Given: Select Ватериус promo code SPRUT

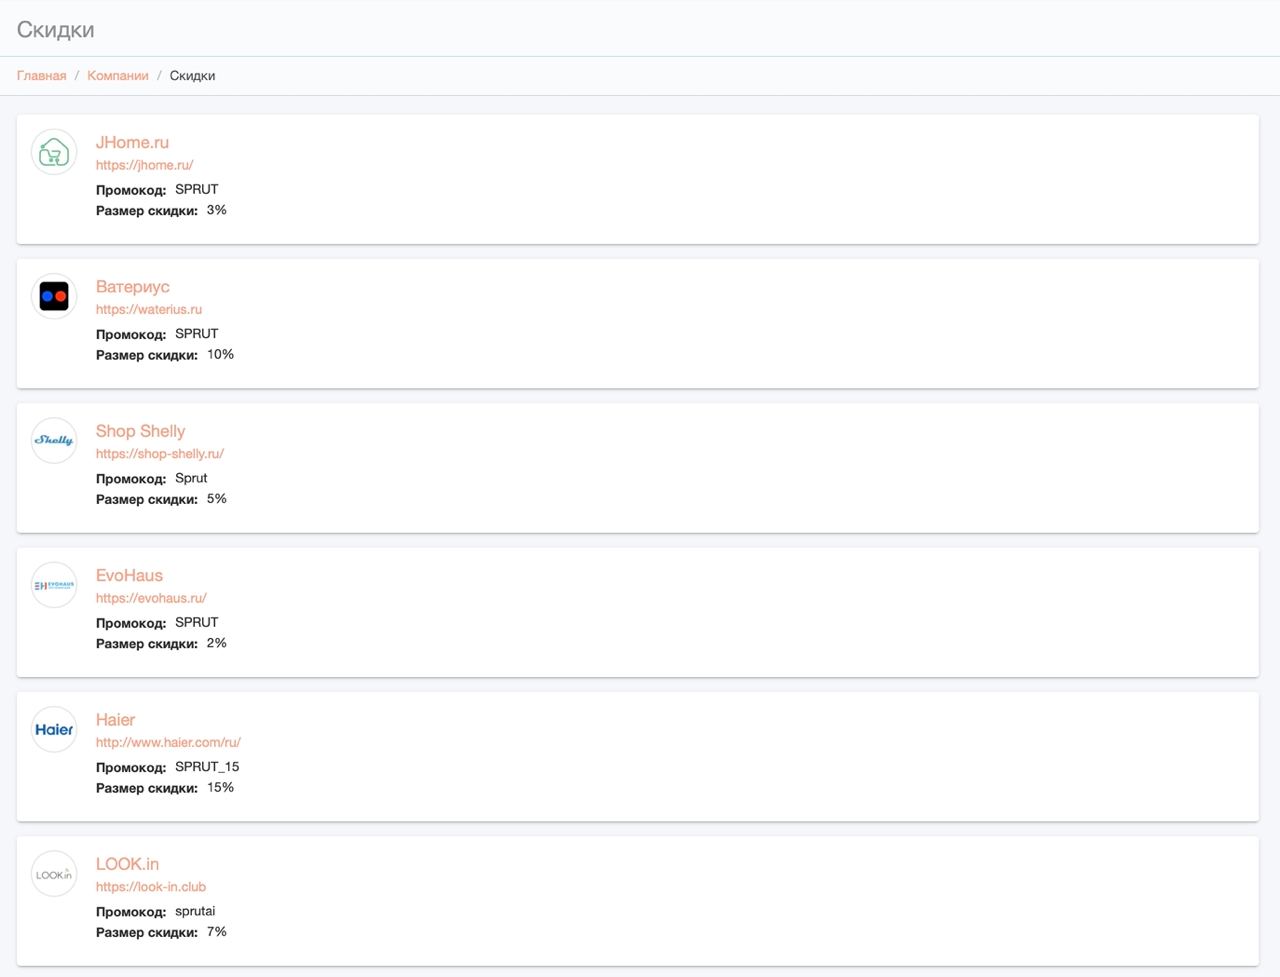Looking at the screenshot, I should (197, 334).
